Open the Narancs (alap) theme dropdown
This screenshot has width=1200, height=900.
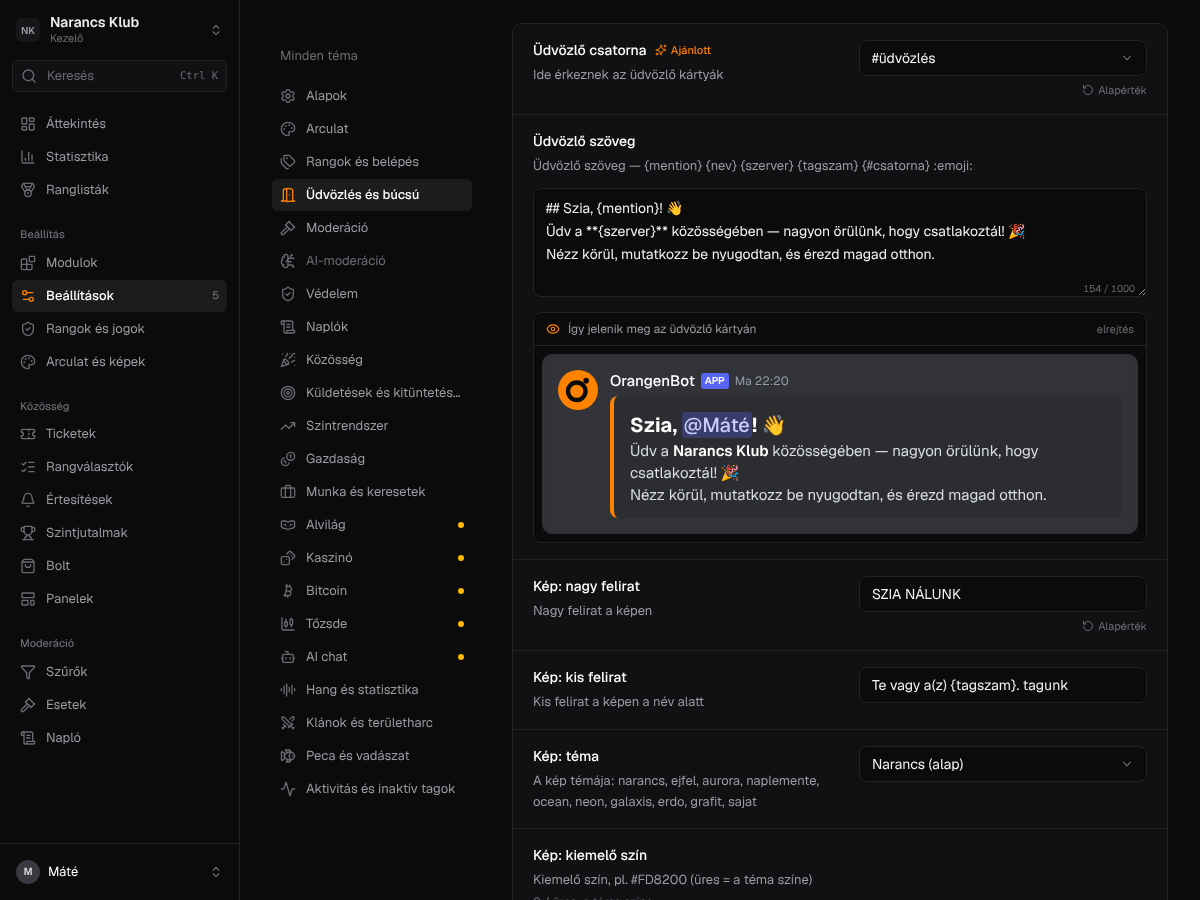coord(1003,764)
